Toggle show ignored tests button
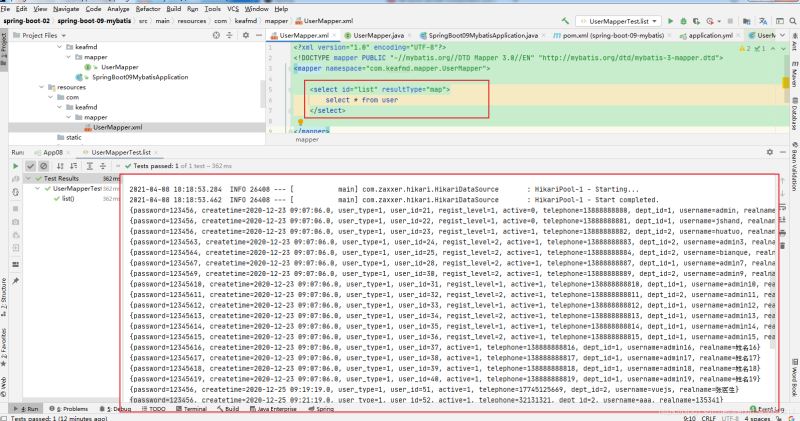This screenshot has width=800, height=421. click(x=45, y=165)
